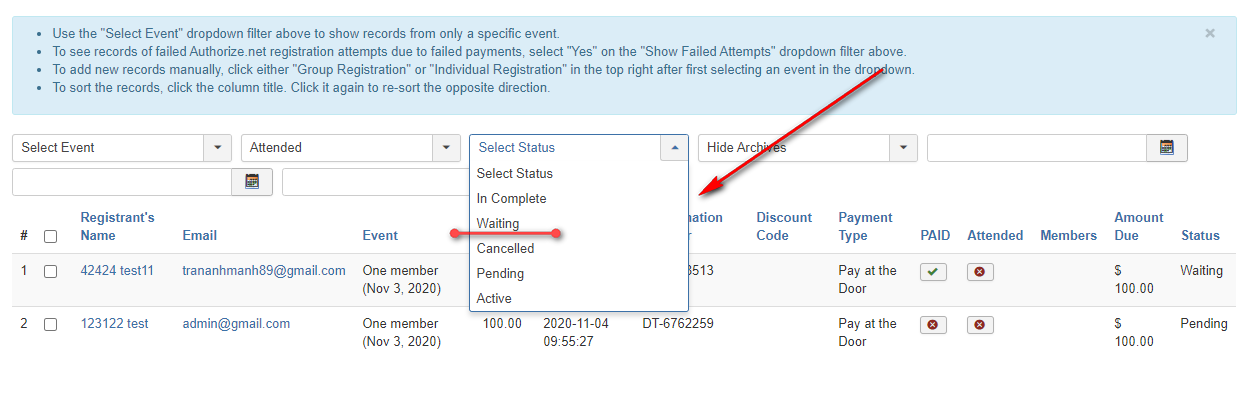The image size is (1249, 414).
Task: Check the box for registrant 42424 test11
Action: 51,271
